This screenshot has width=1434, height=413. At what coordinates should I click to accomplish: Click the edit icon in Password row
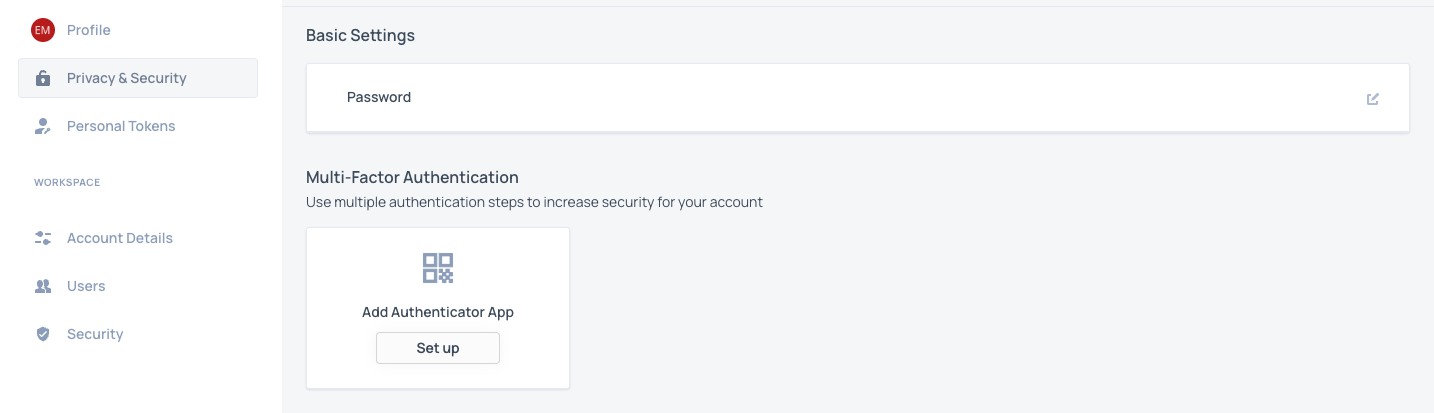pyautogui.click(x=1372, y=98)
